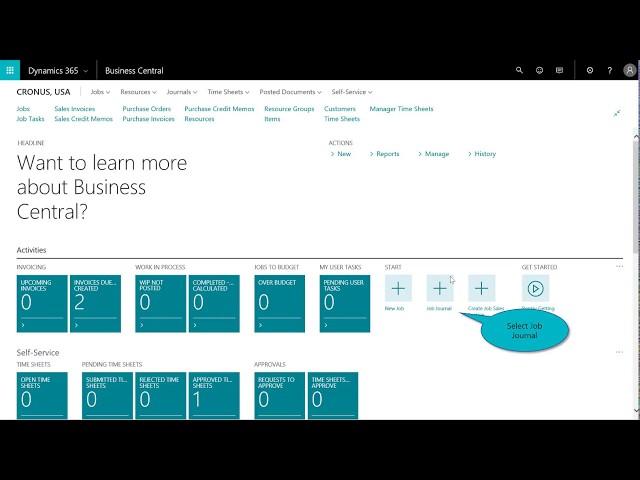Open the Completed Calculated tile
640x480 pixels.
point(214,304)
